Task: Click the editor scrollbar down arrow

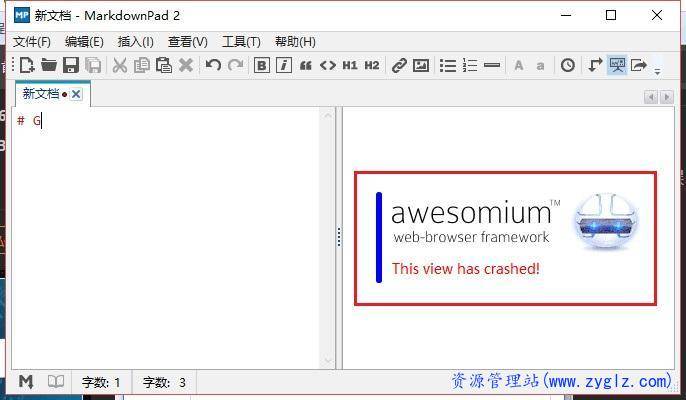Action: coord(328,361)
